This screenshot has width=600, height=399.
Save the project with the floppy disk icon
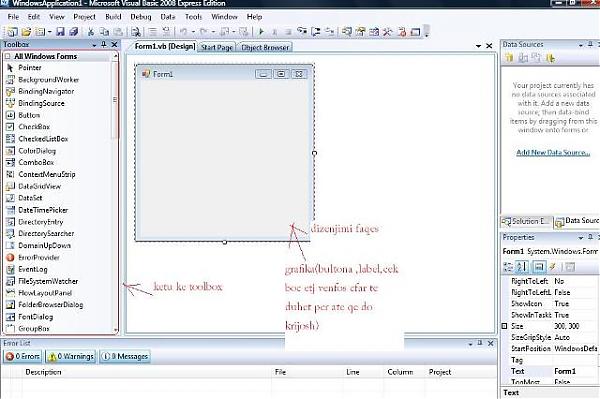pyautogui.click(x=60, y=32)
